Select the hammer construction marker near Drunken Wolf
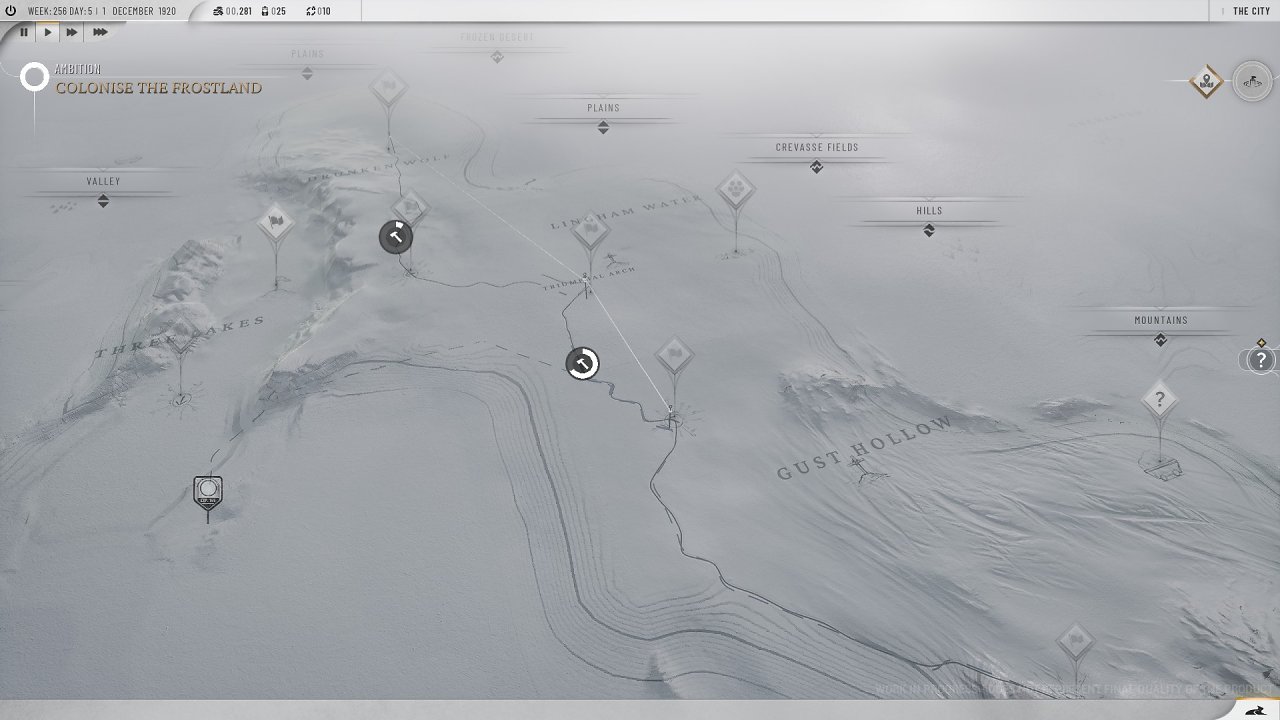The image size is (1280, 720). click(396, 237)
